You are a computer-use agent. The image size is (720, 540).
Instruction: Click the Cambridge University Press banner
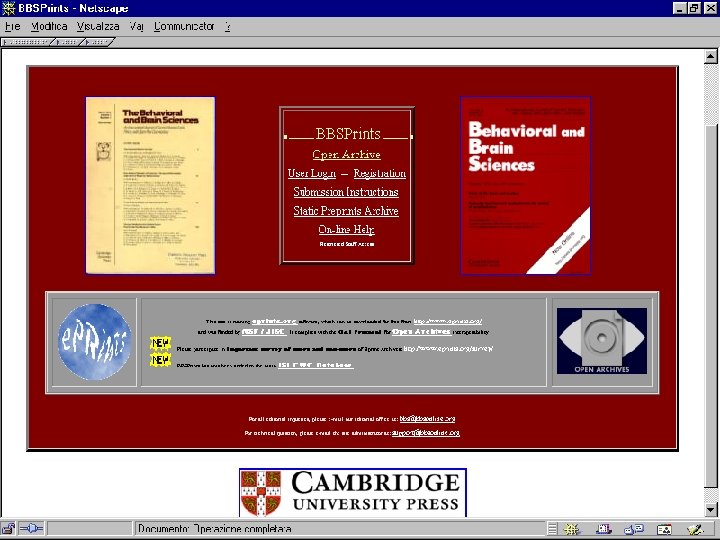(x=353, y=493)
